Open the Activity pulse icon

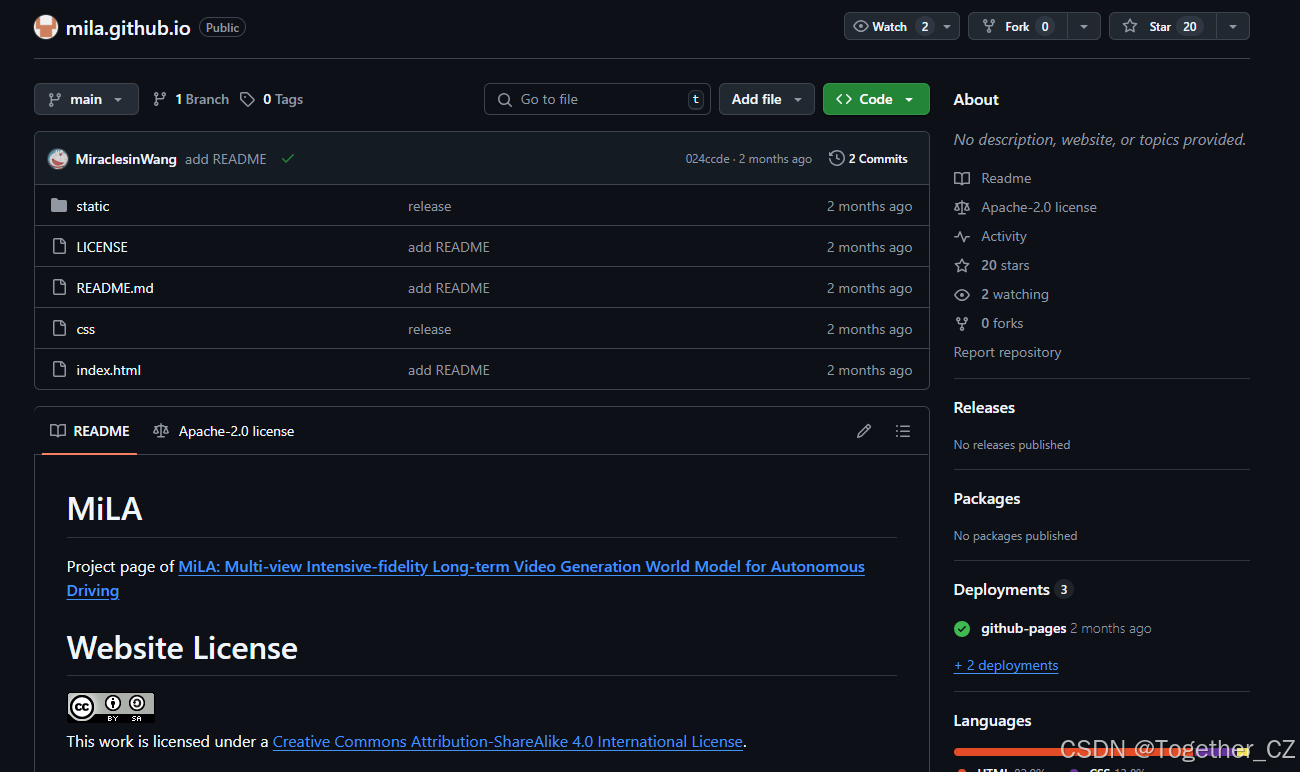pos(961,236)
